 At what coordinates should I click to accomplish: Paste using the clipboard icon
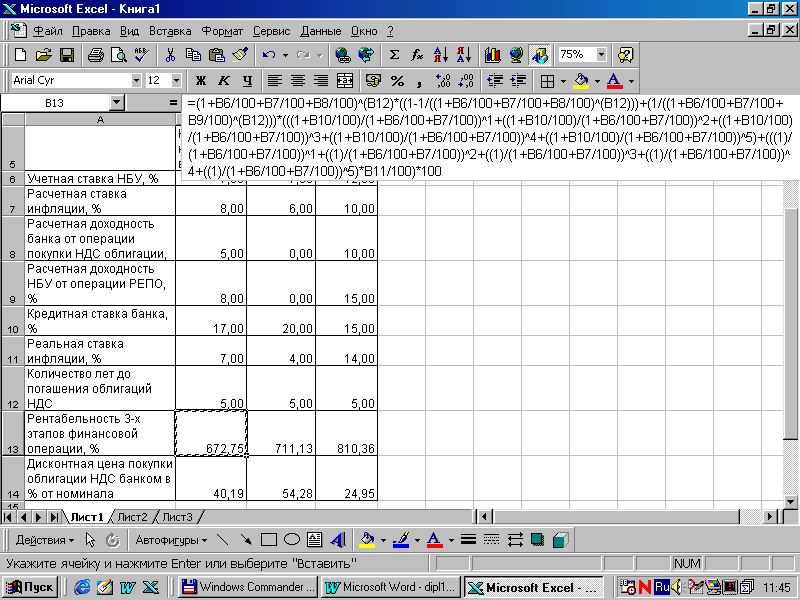point(217,55)
